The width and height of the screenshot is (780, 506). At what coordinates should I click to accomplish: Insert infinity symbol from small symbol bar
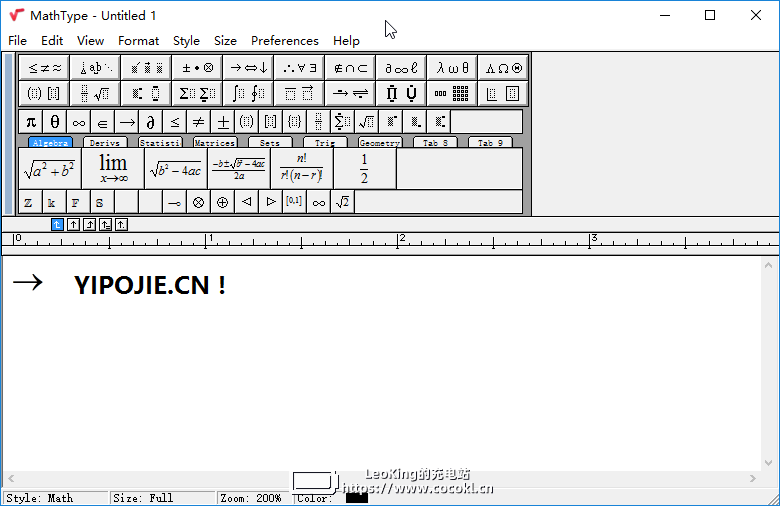(79, 121)
